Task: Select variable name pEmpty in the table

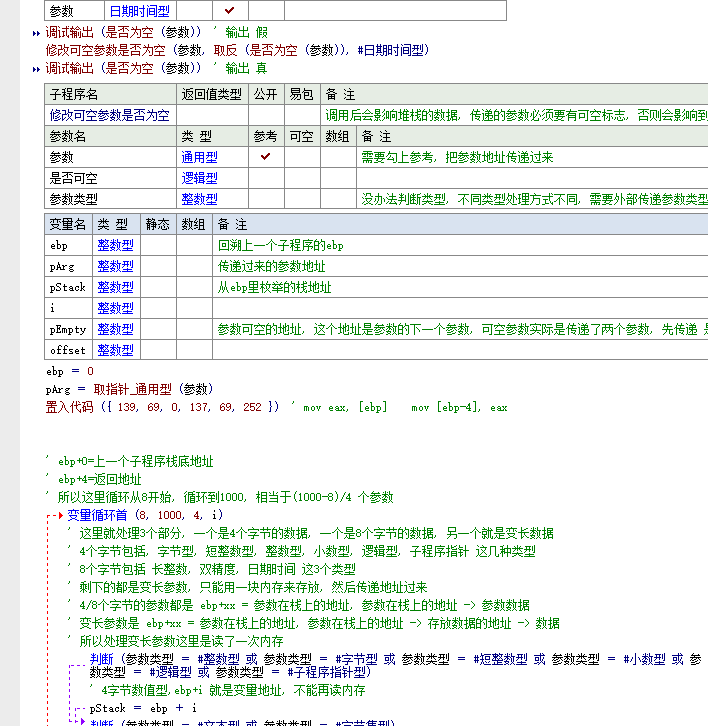Action: (x=68, y=330)
